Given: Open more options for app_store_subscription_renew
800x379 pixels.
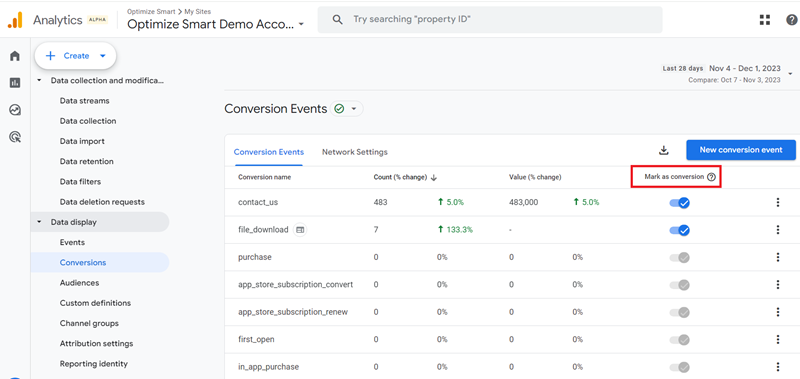Looking at the screenshot, I should pyautogui.click(x=778, y=312).
